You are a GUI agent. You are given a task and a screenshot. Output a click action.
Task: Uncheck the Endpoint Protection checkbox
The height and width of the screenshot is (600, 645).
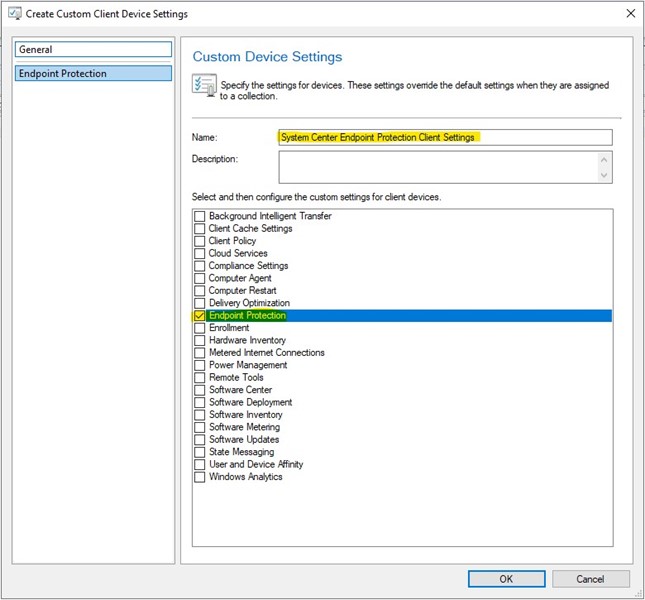click(200, 316)
